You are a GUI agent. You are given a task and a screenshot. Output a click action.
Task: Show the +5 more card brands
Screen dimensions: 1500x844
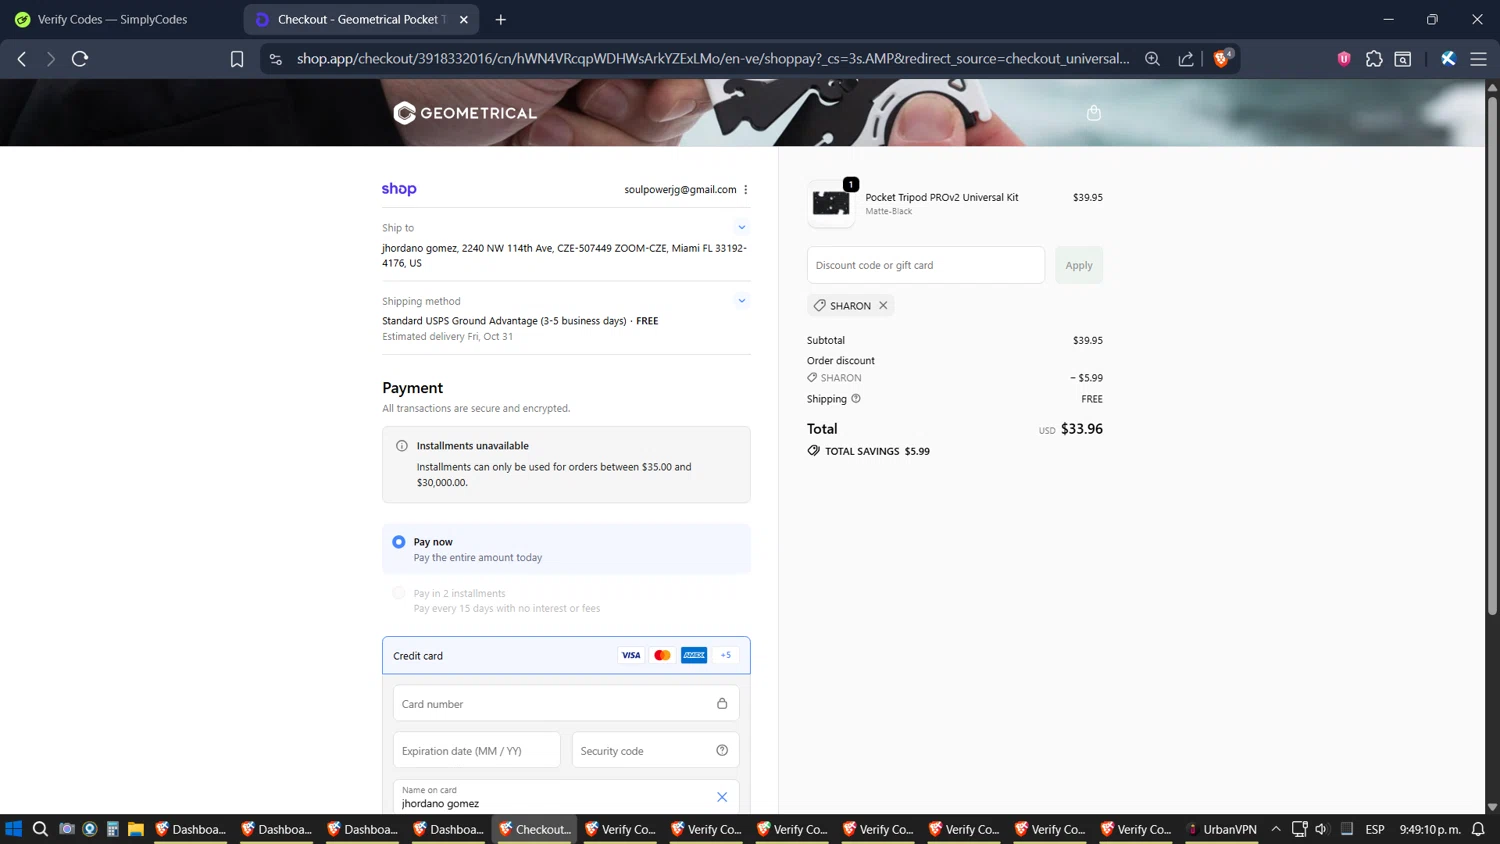[x=726, y=655]
